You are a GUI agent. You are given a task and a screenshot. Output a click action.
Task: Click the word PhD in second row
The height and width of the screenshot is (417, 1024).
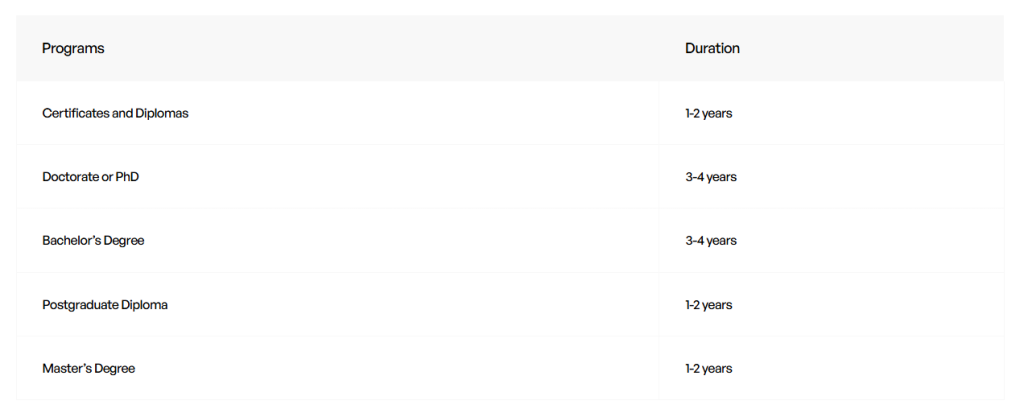(127, 177)
